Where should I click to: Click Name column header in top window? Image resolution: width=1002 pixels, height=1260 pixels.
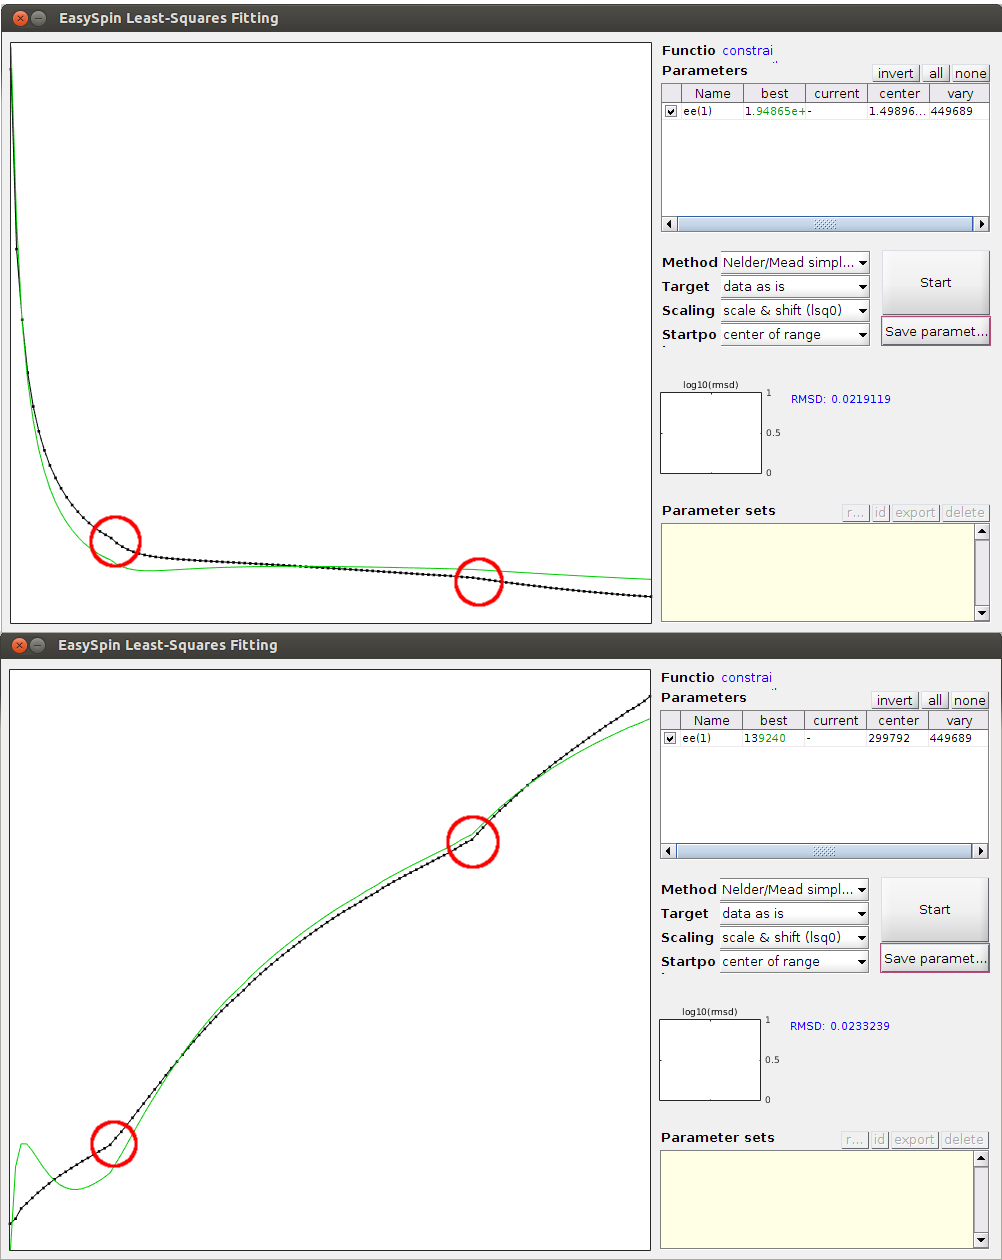point(713,94)
